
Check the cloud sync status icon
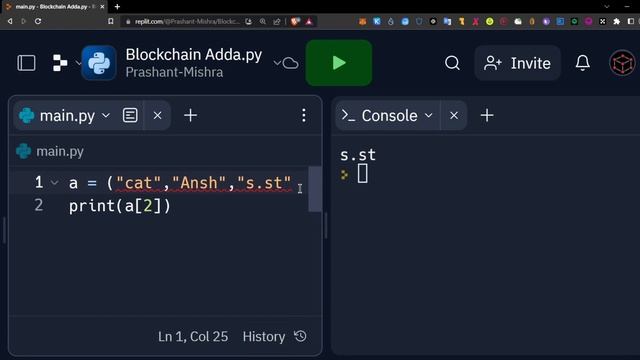point(290,63)
